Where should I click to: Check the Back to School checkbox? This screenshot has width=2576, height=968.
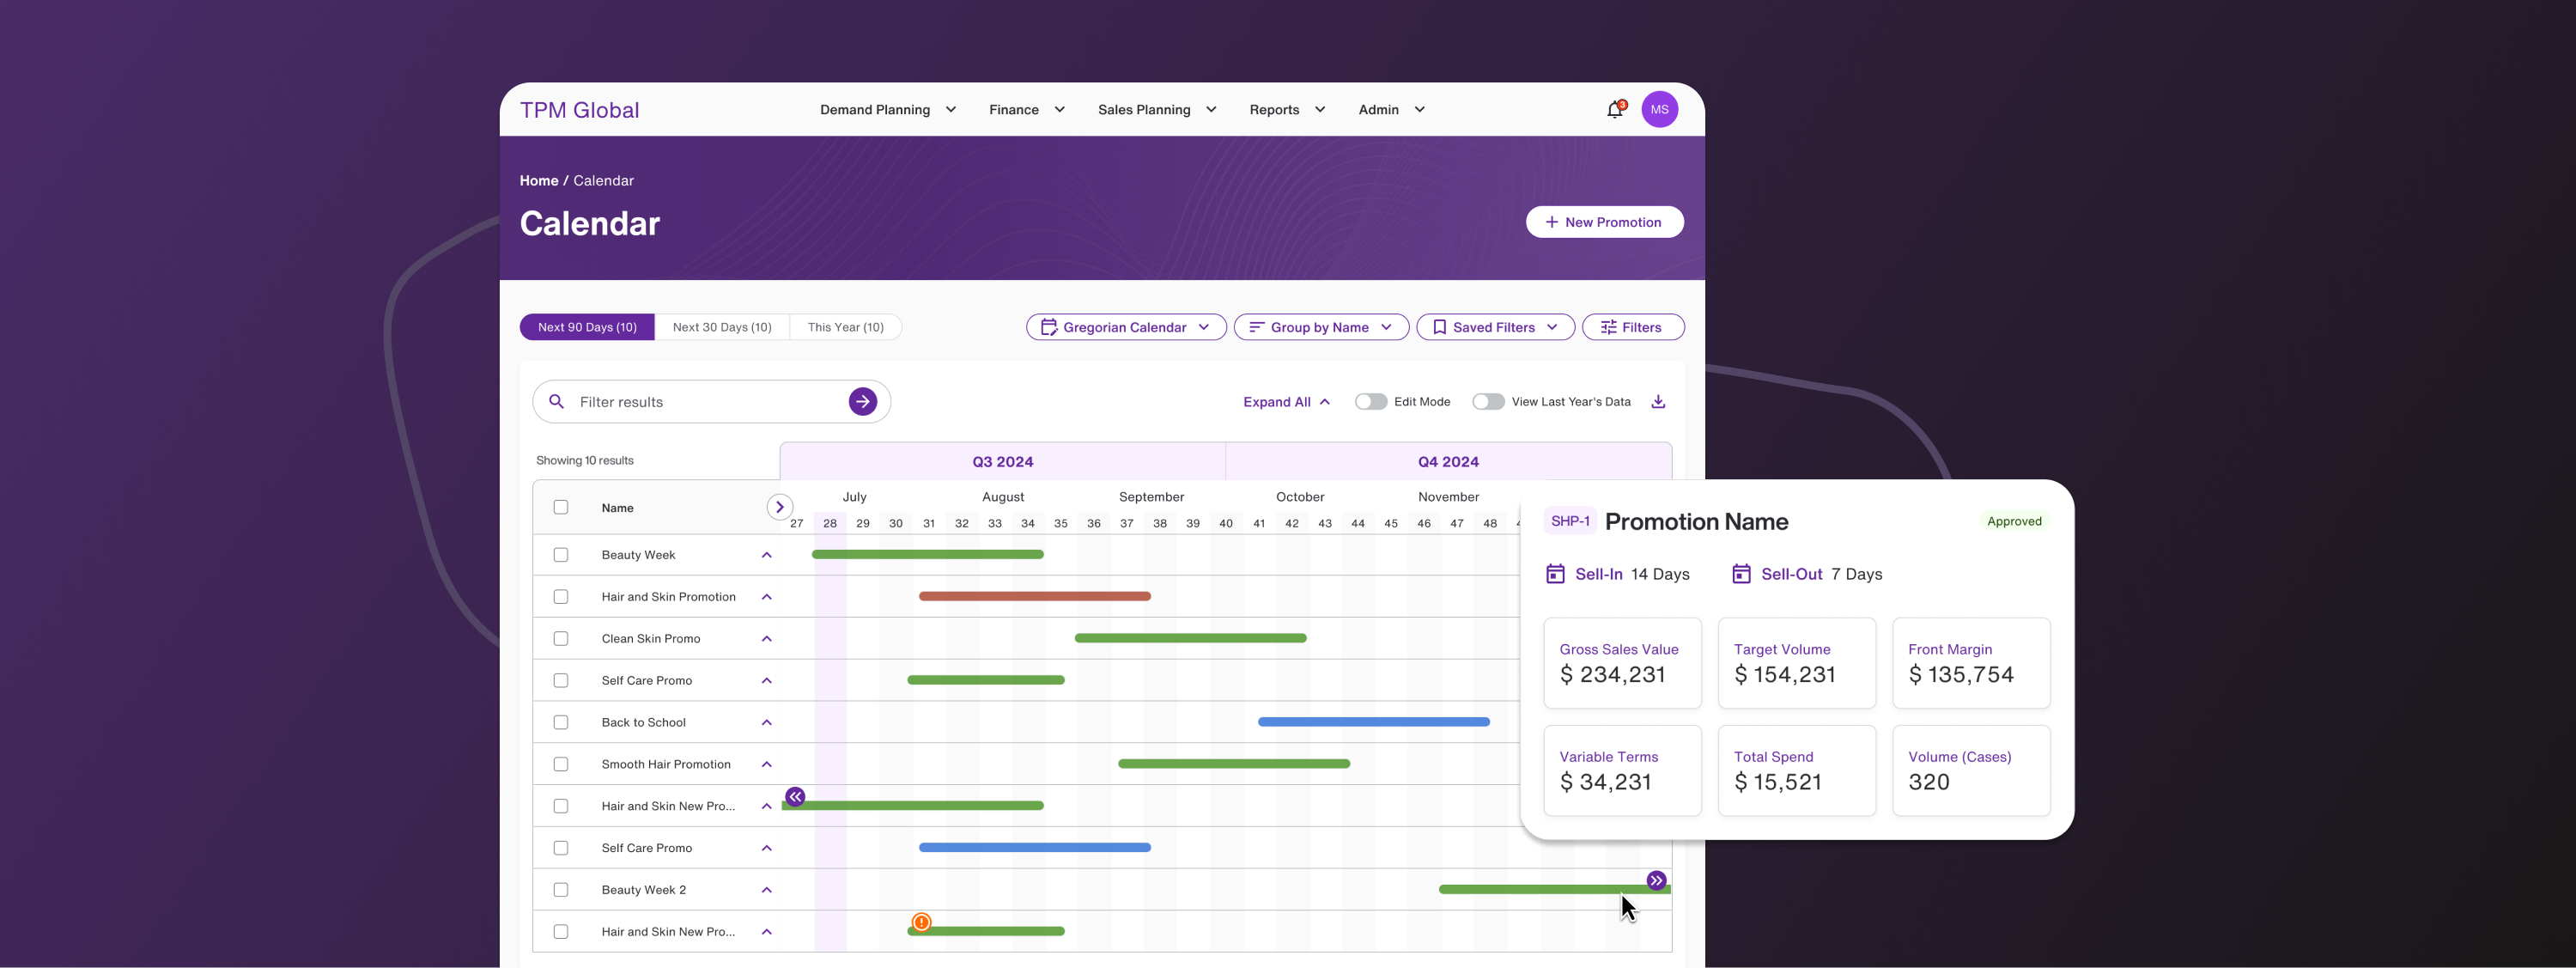point(561,722)
